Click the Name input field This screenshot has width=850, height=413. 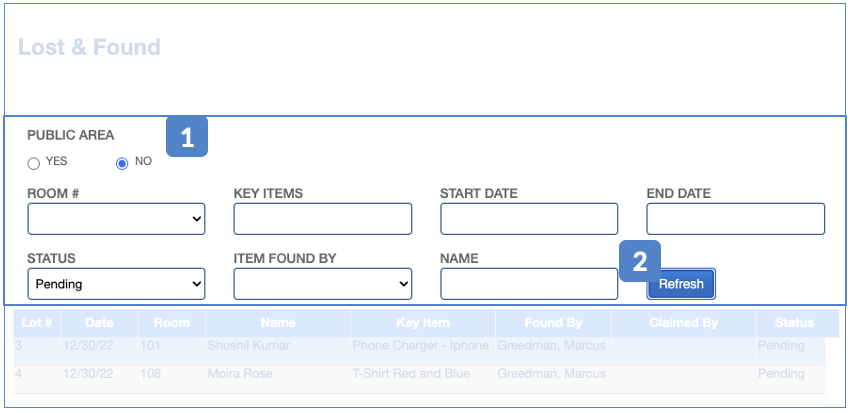[x=529, y=284]
